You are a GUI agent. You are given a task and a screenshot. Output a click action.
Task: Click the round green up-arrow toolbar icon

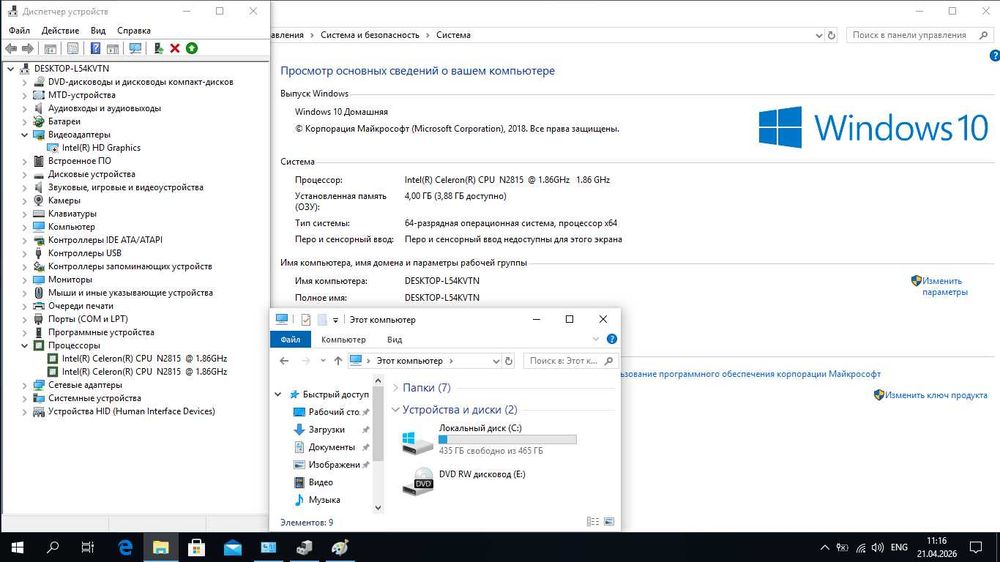192,48
